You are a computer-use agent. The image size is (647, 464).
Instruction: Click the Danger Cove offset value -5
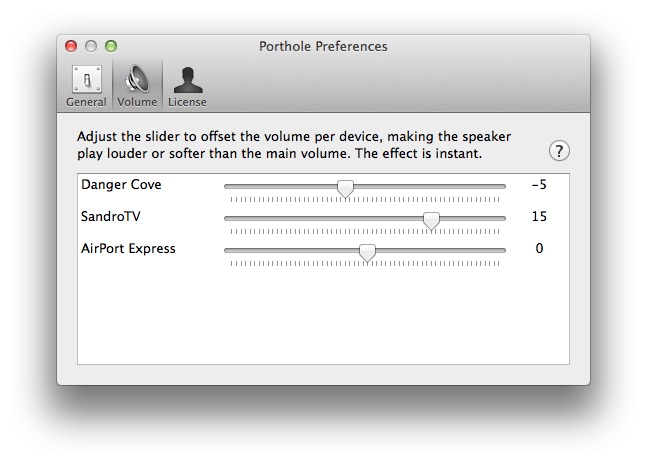point(538,185)
